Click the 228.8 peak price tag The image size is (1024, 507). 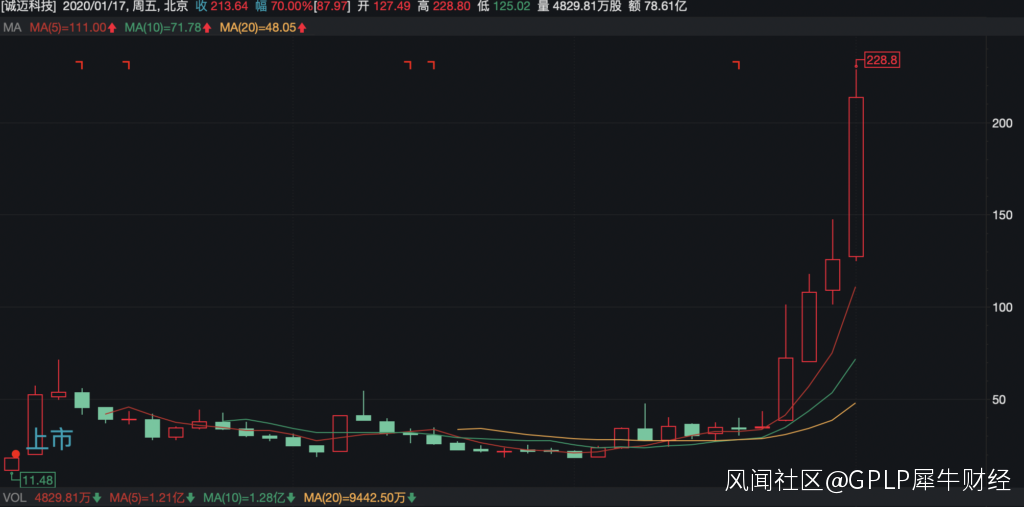(x=883, y=60)
